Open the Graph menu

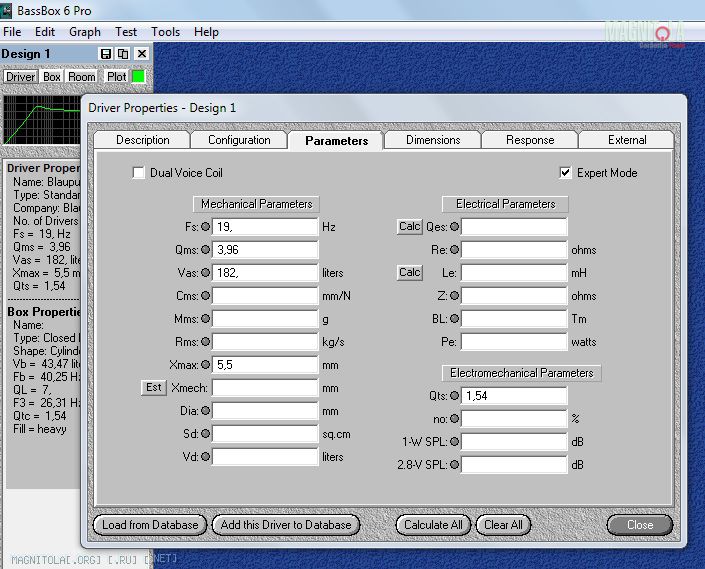click(85, 32)
